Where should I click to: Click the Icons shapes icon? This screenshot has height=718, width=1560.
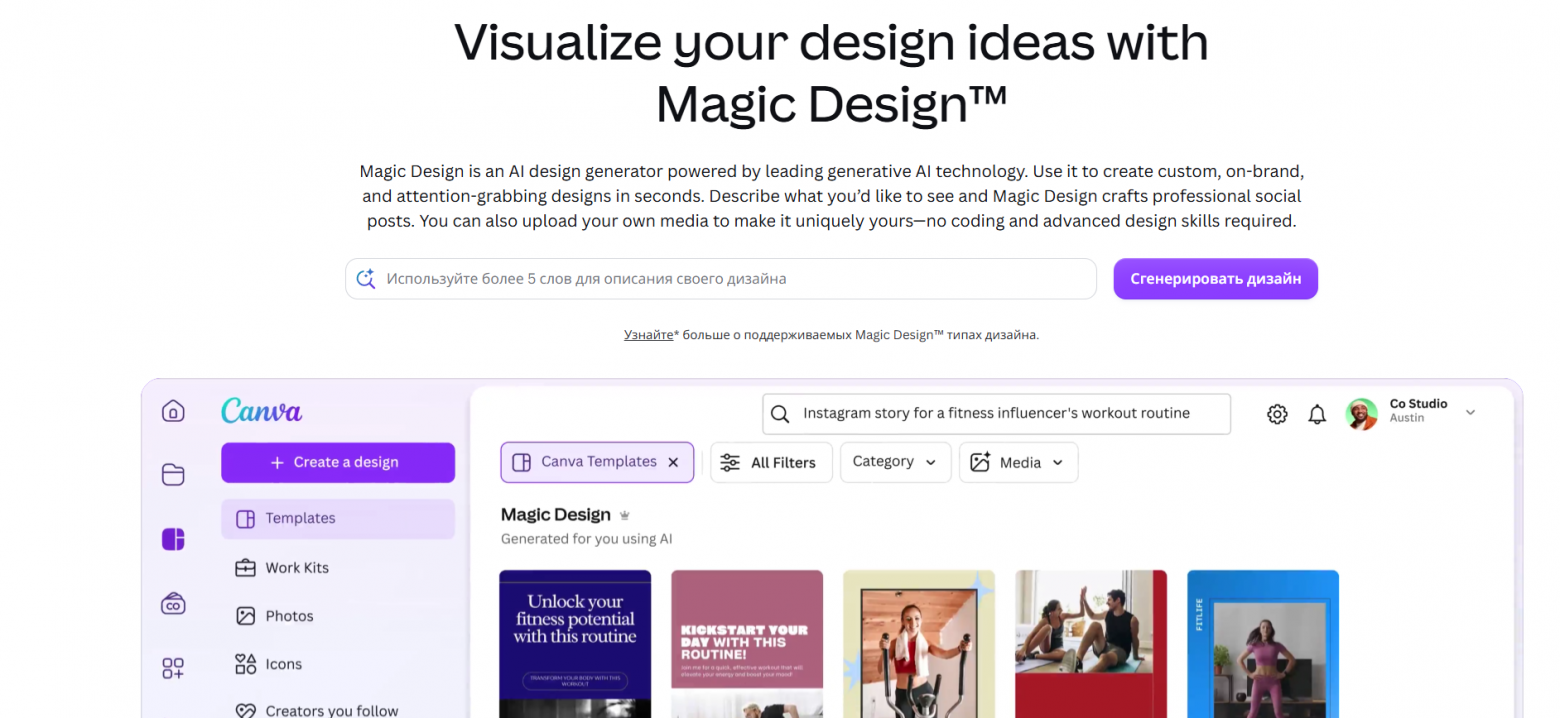point(245,664)
